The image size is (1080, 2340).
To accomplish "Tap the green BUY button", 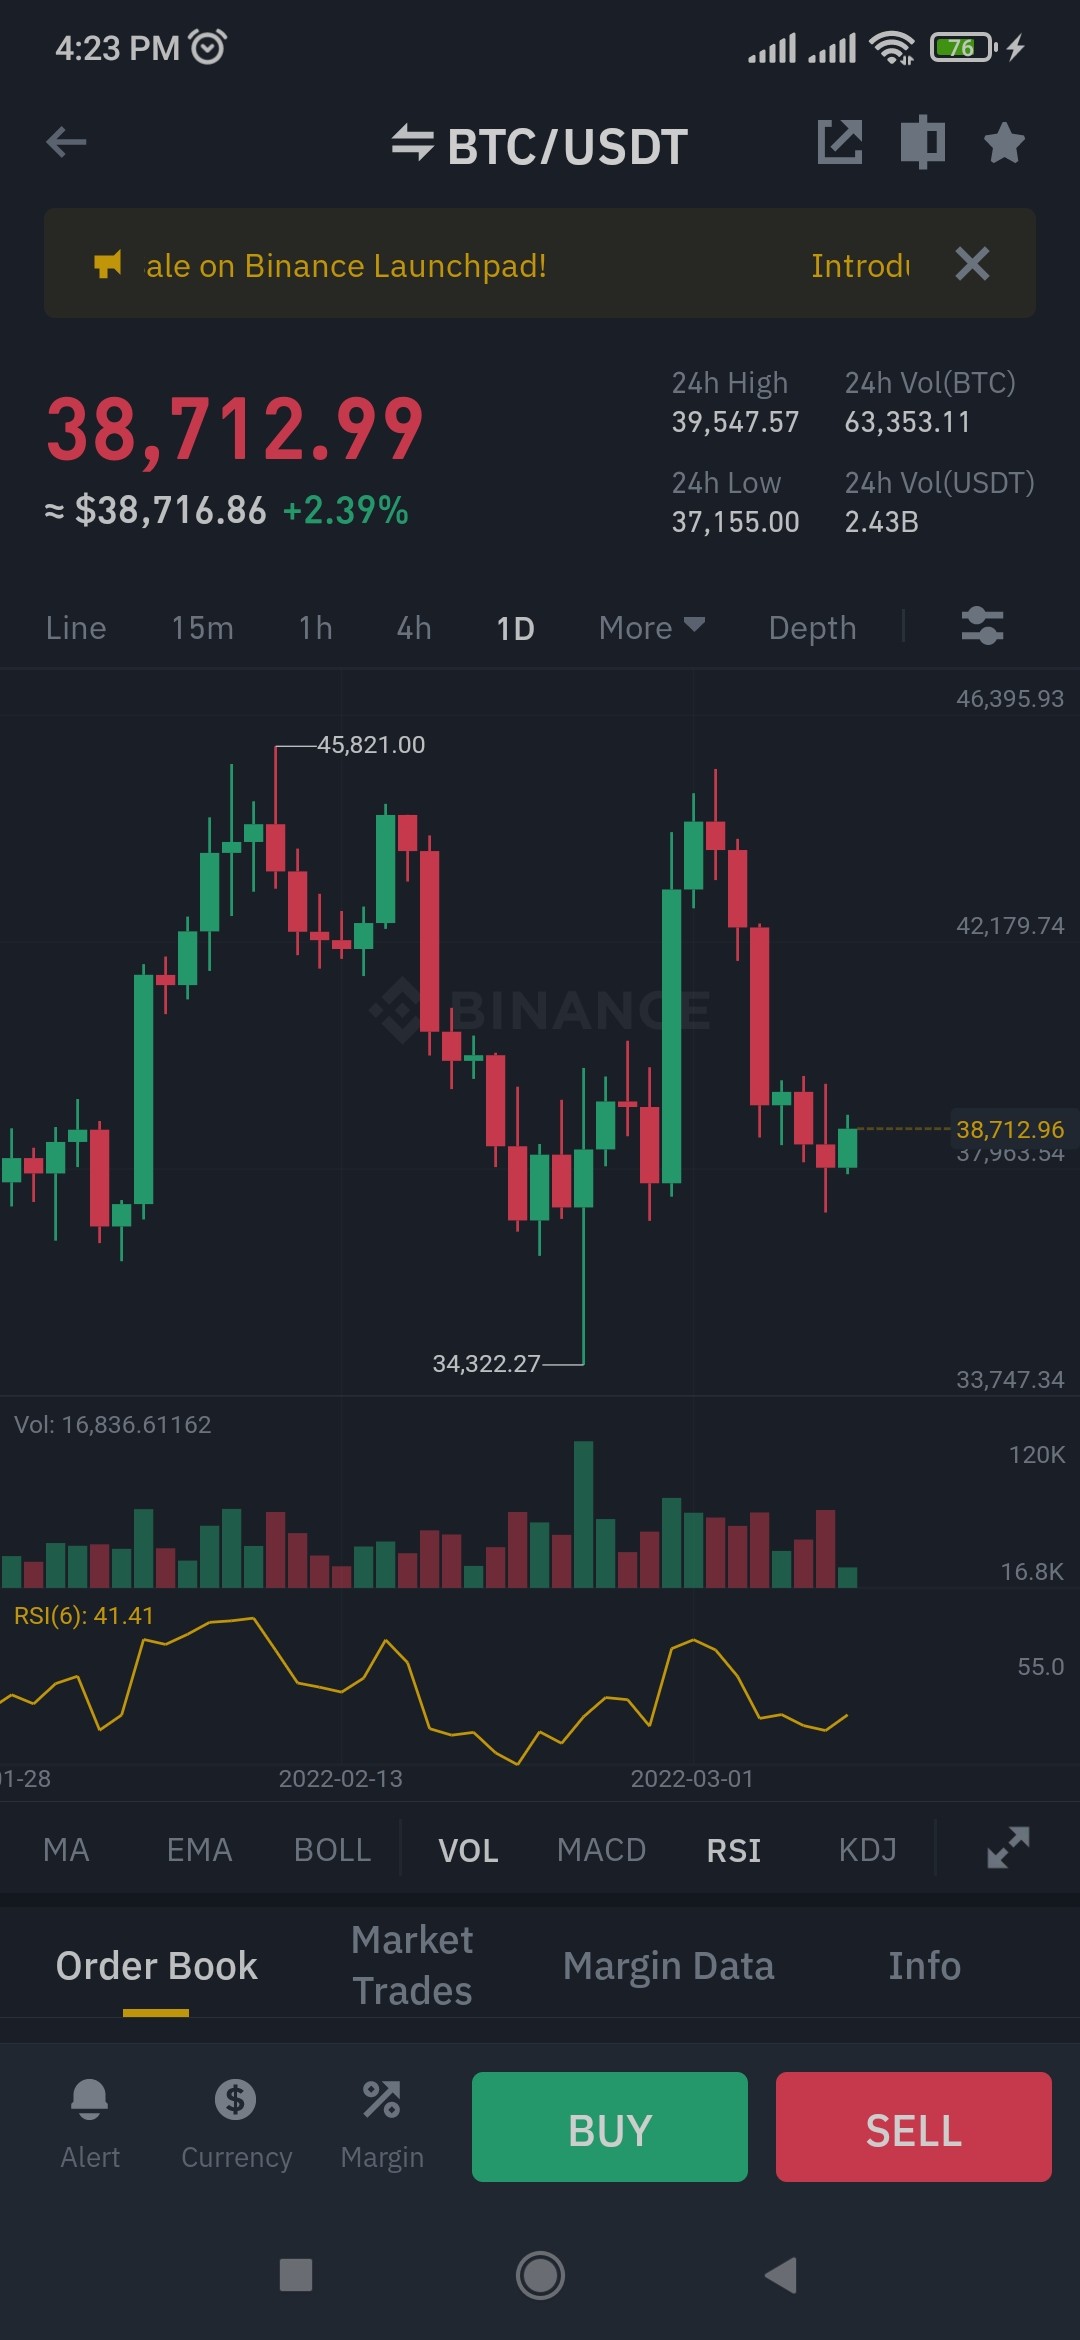I will click(610, 2127).
